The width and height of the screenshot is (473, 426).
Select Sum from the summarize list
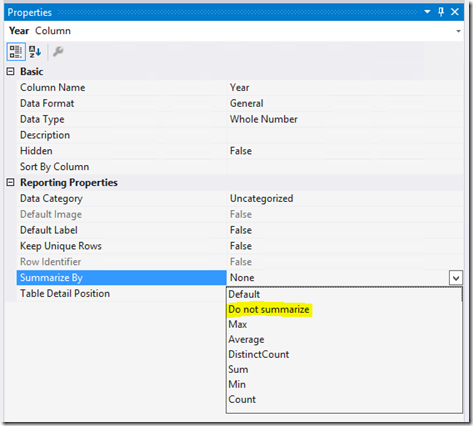click(238, 369)
